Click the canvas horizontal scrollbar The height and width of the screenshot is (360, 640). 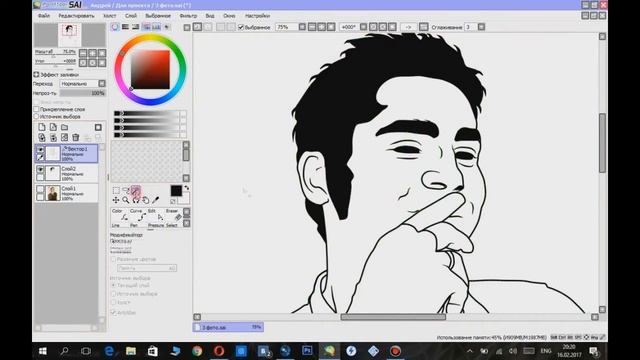coord(393,317)
